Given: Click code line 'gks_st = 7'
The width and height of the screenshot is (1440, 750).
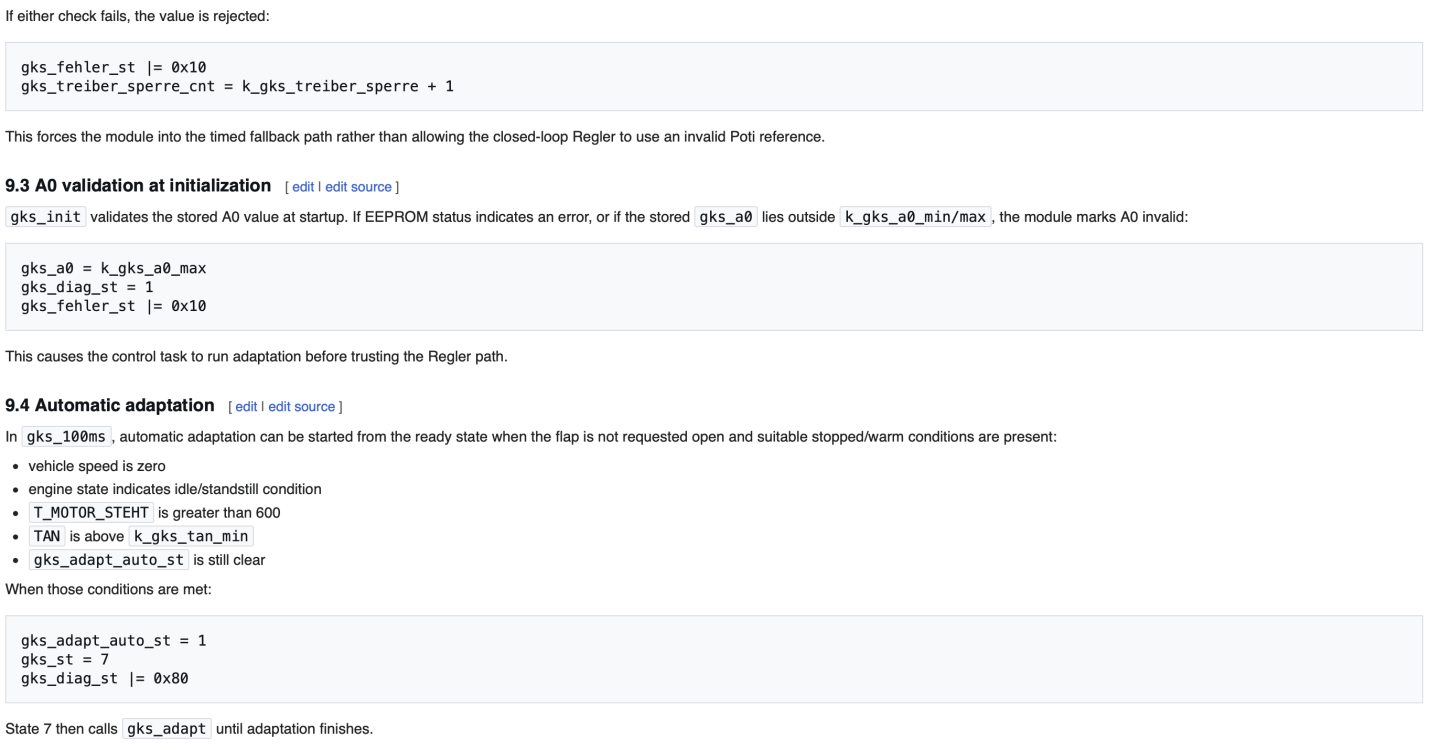Looking at the screenshot, I should [x=65, y=660].
